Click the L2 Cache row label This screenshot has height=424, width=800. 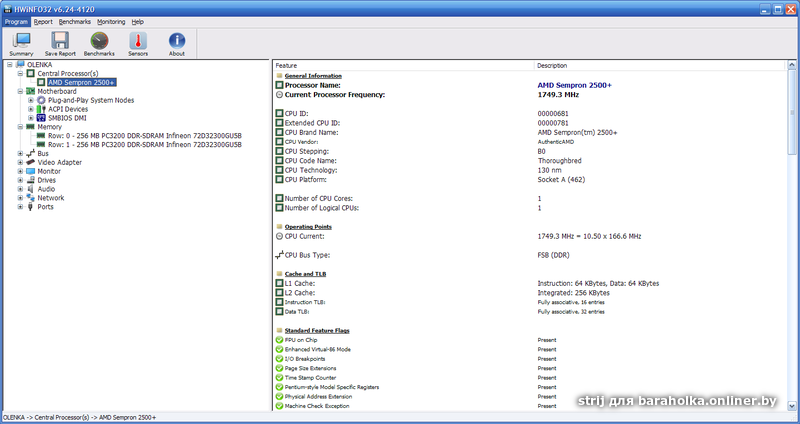point(300,293)
